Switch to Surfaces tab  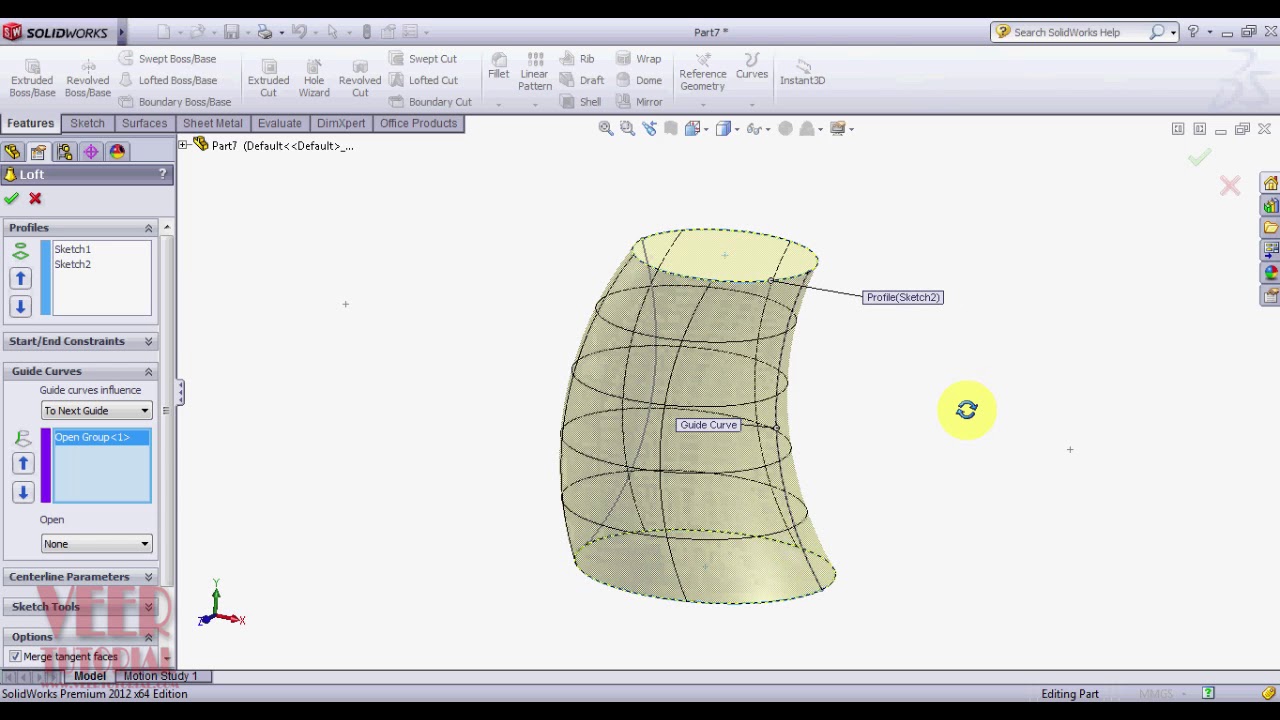click(x=144, y=124)
